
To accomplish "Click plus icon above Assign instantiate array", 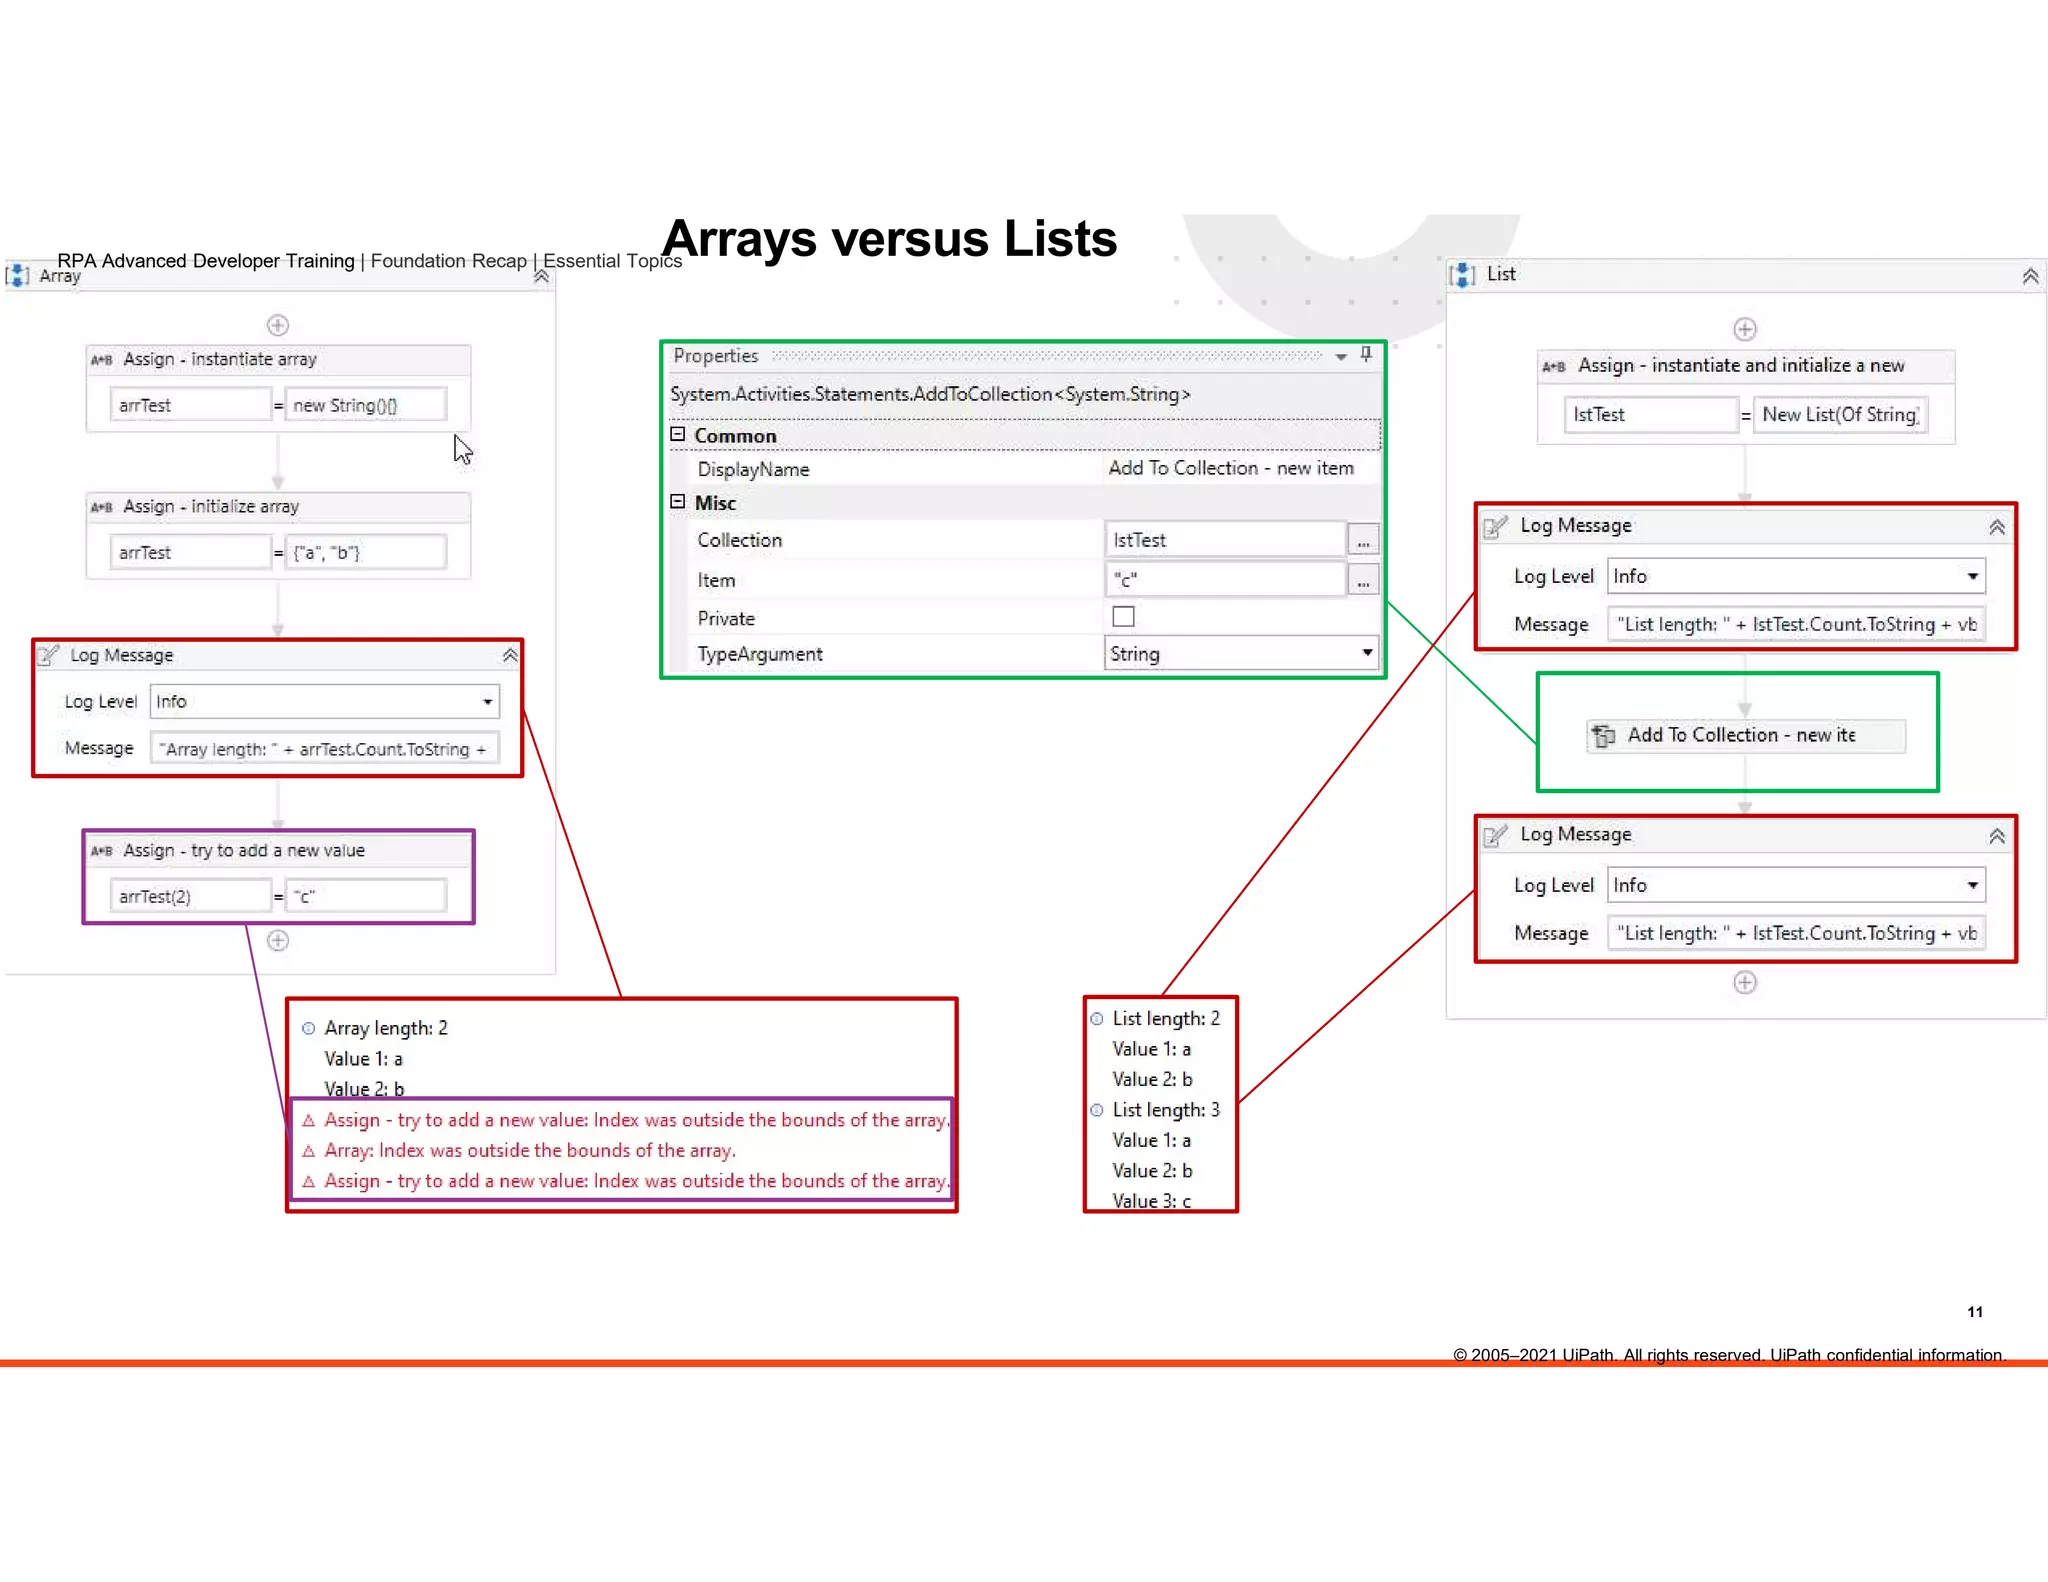I will (278, 325).
